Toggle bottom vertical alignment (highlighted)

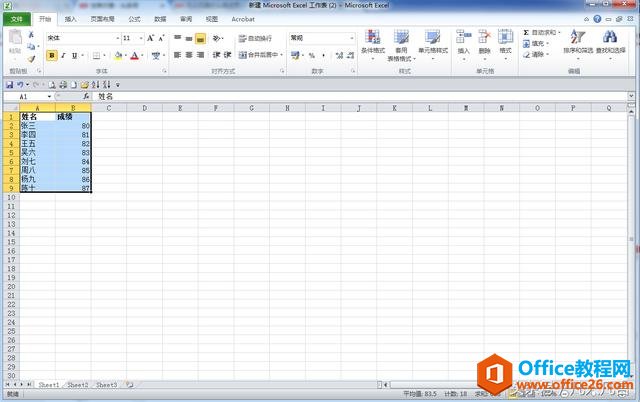tap(200, 38)
